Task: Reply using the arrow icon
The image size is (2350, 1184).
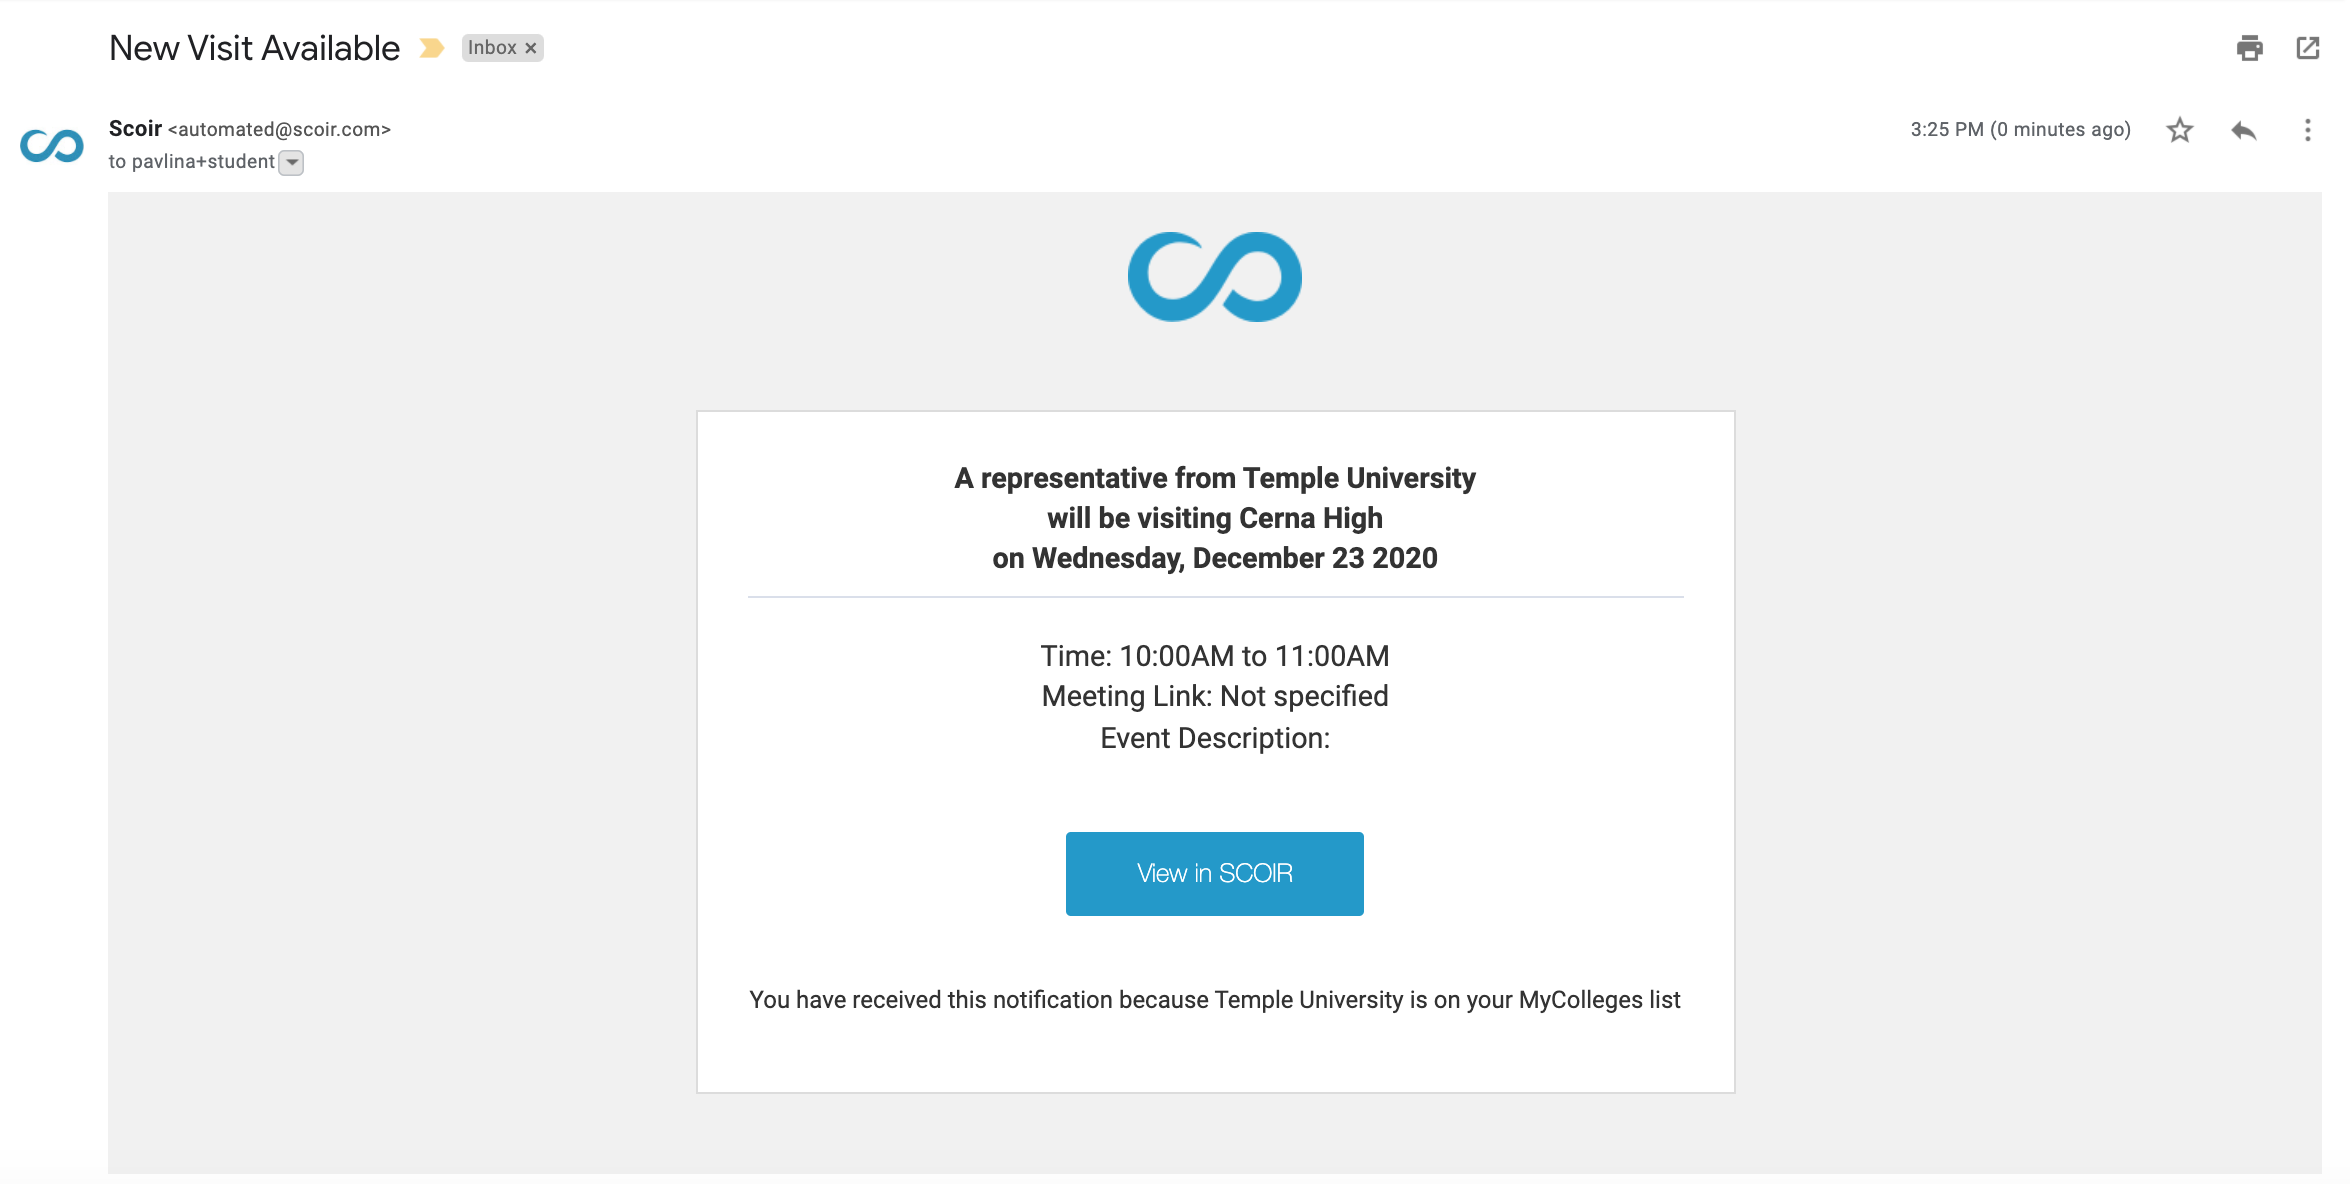Action: (2244, 130)
